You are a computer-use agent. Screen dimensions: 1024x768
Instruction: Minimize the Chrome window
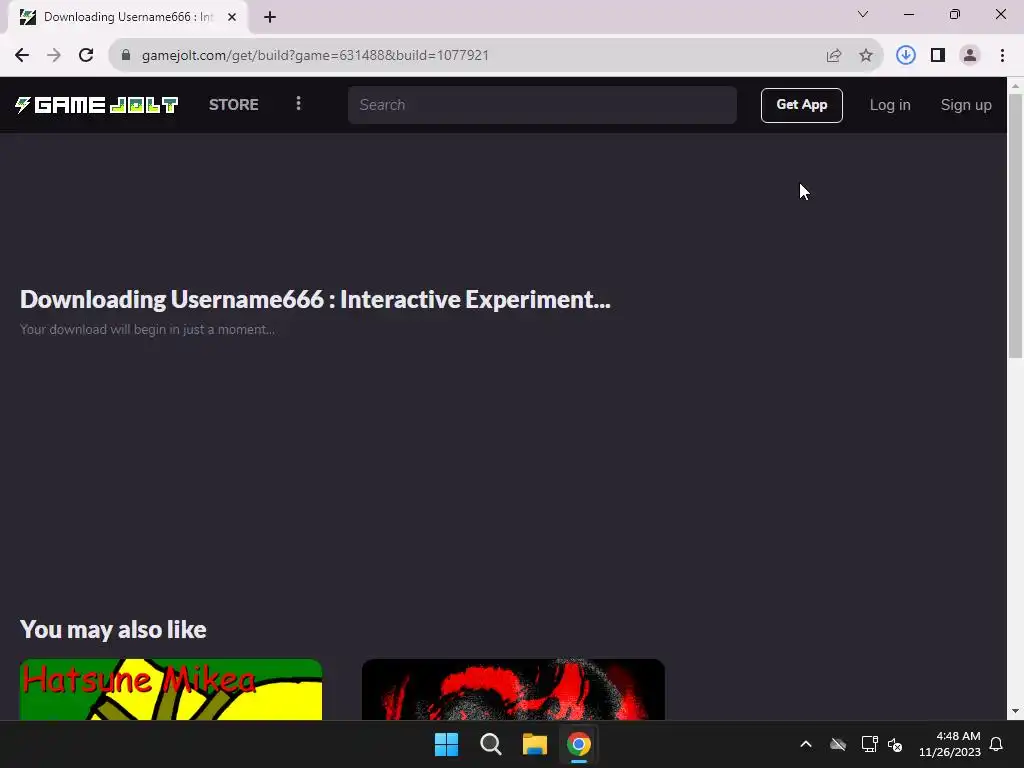pyautogui.click(x=908, y=14)
